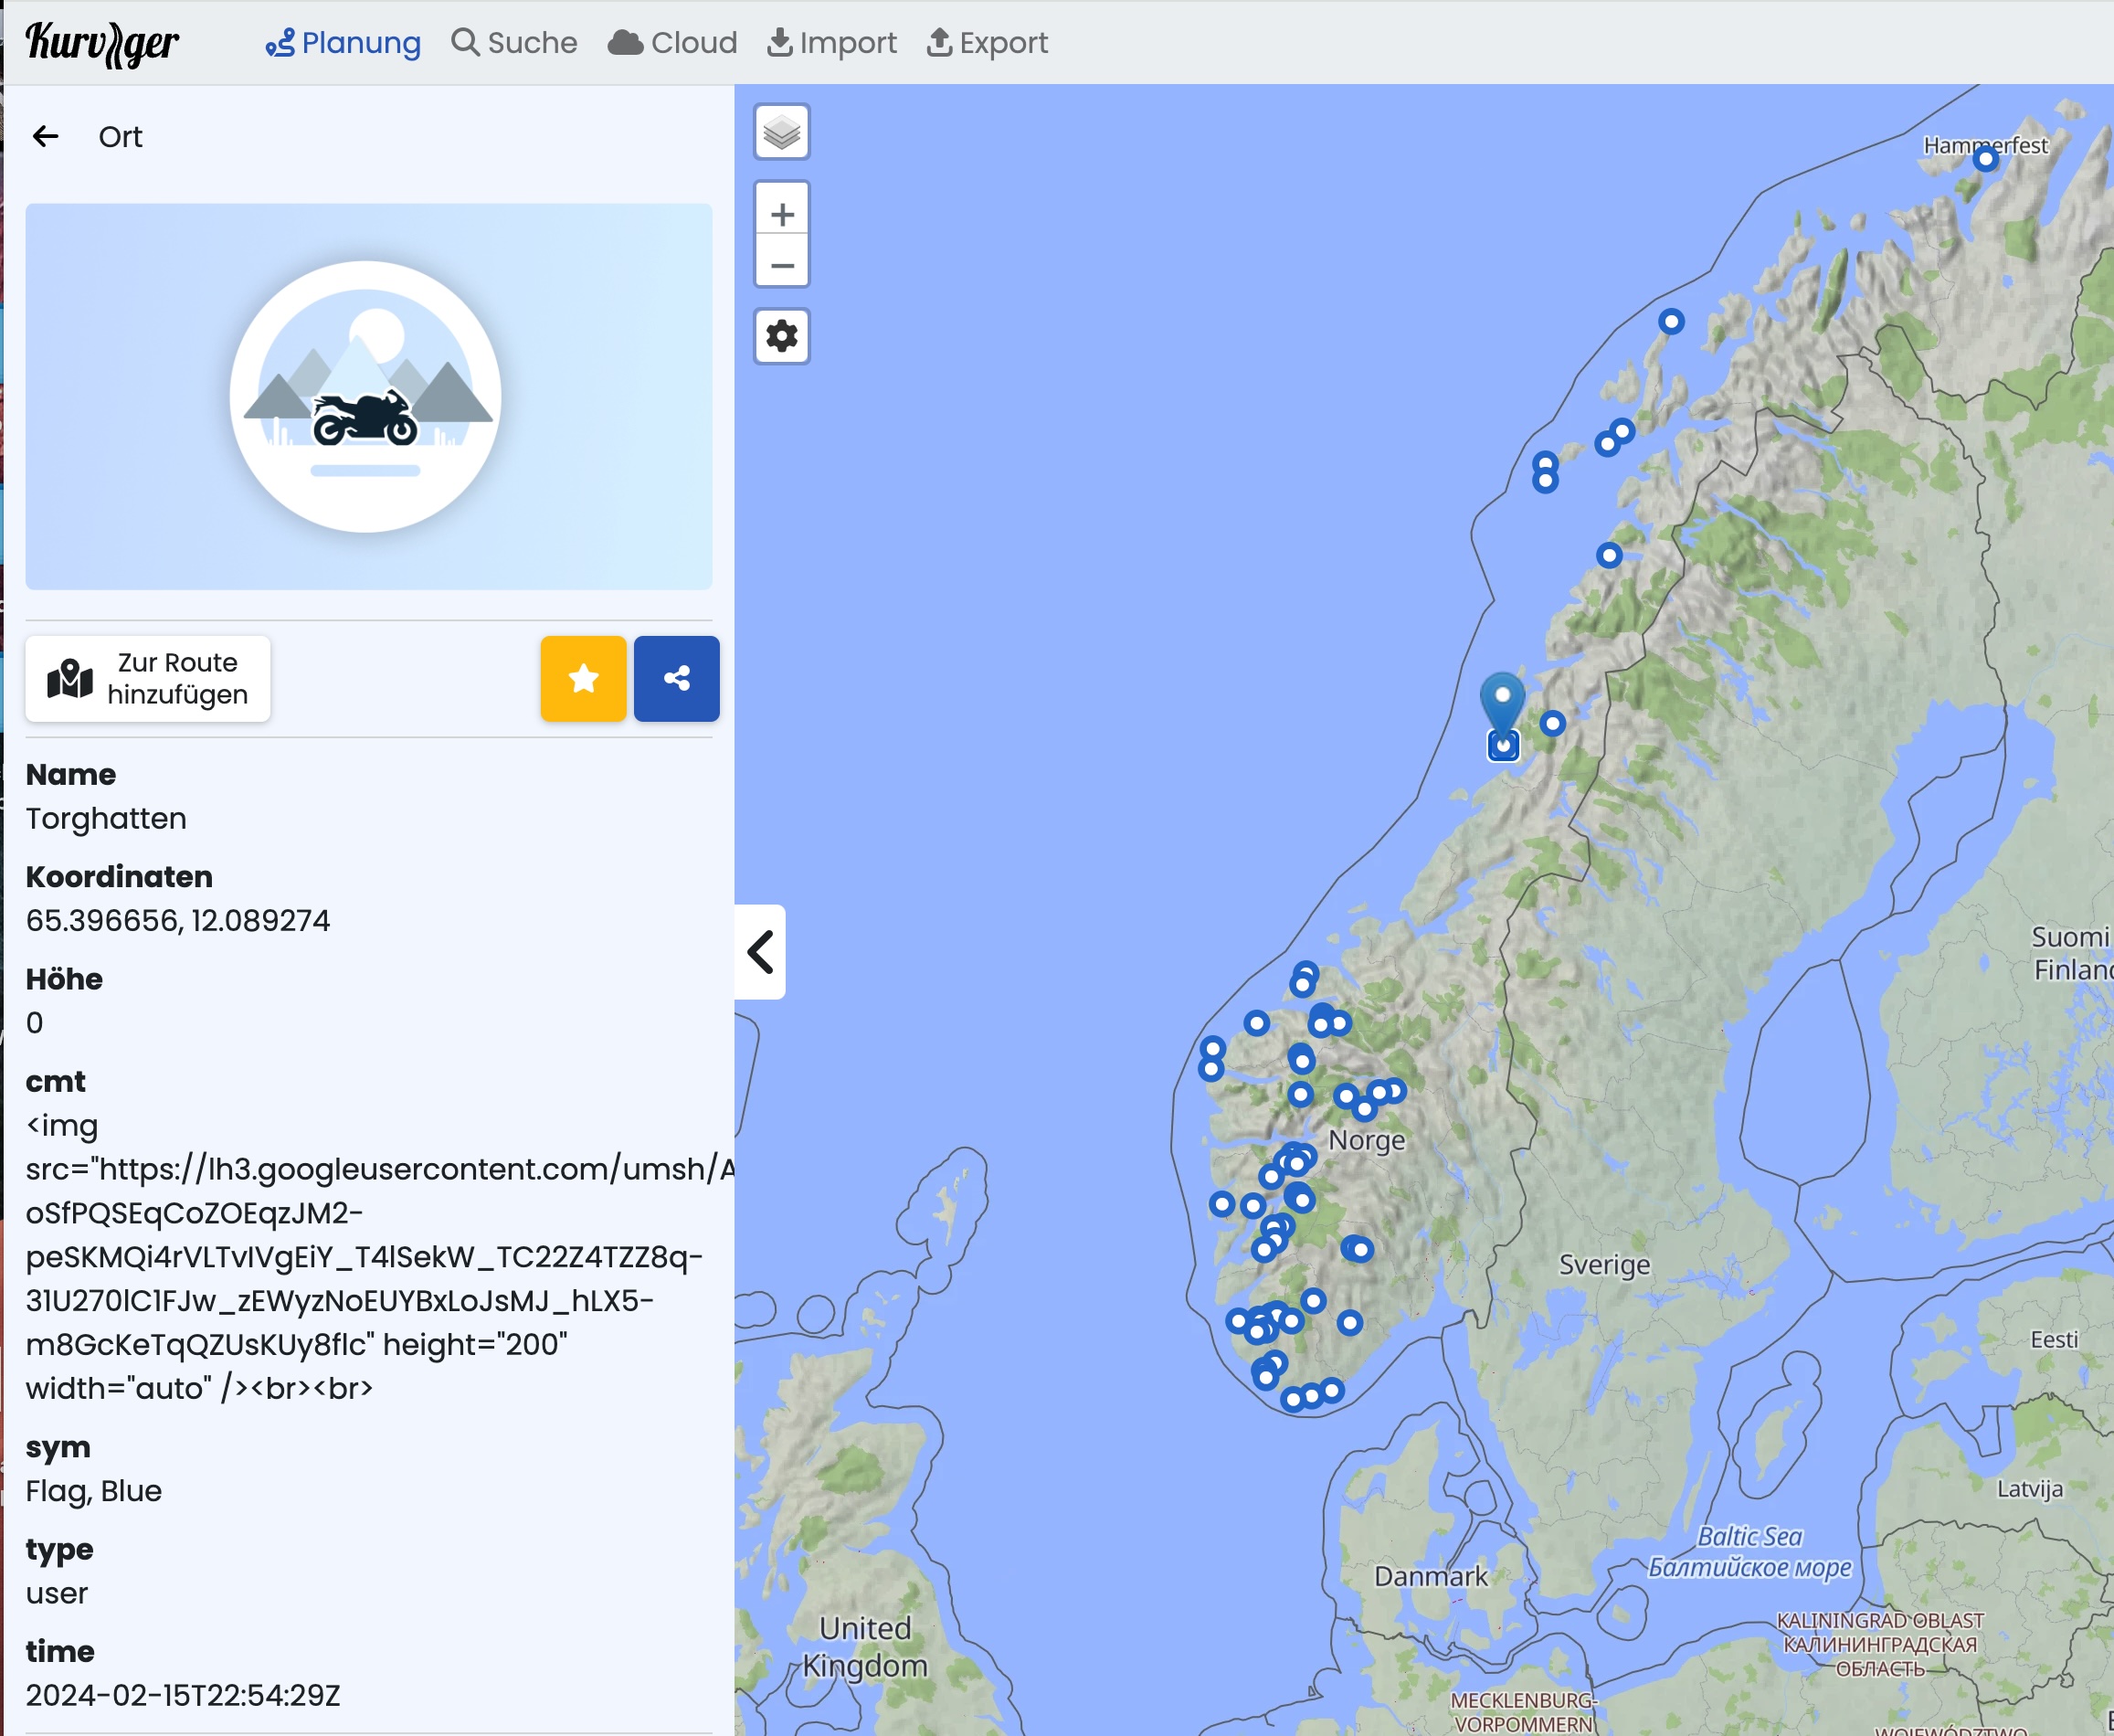Screen dimensions: 2114x1736
Task: Click the northernmost Lofoten waypoint marker
Action: [x=1671, y=321]
